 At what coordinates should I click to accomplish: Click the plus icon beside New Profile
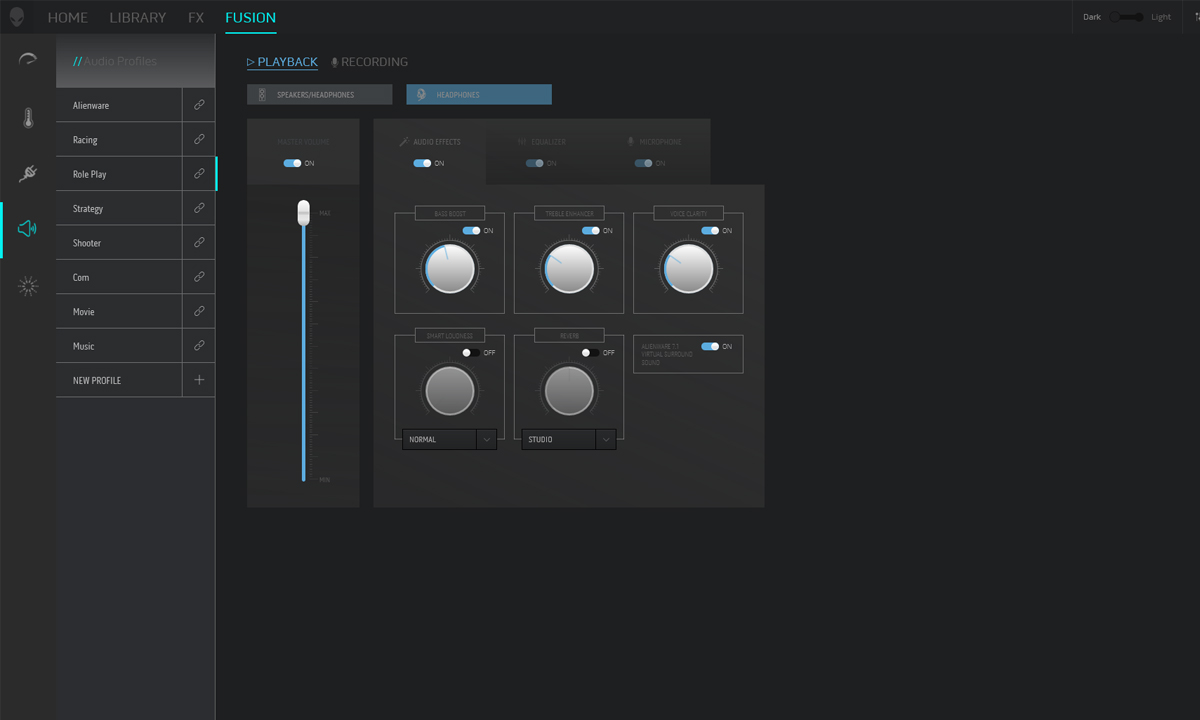tap(199, 380)
